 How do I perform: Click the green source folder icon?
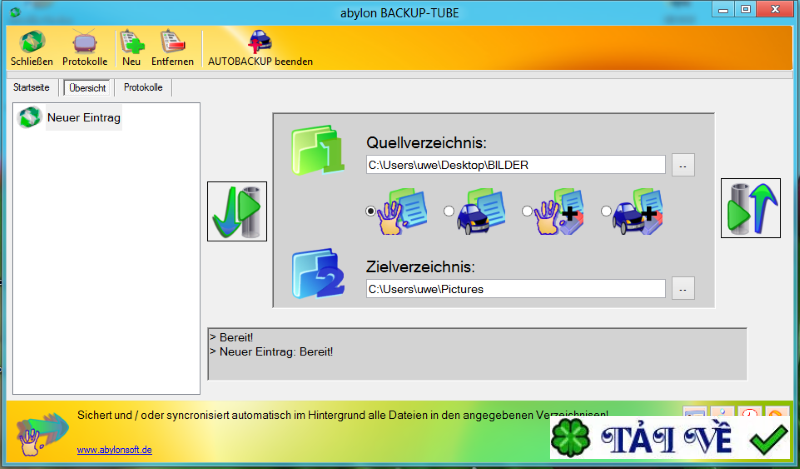click(x=317, y=151)
